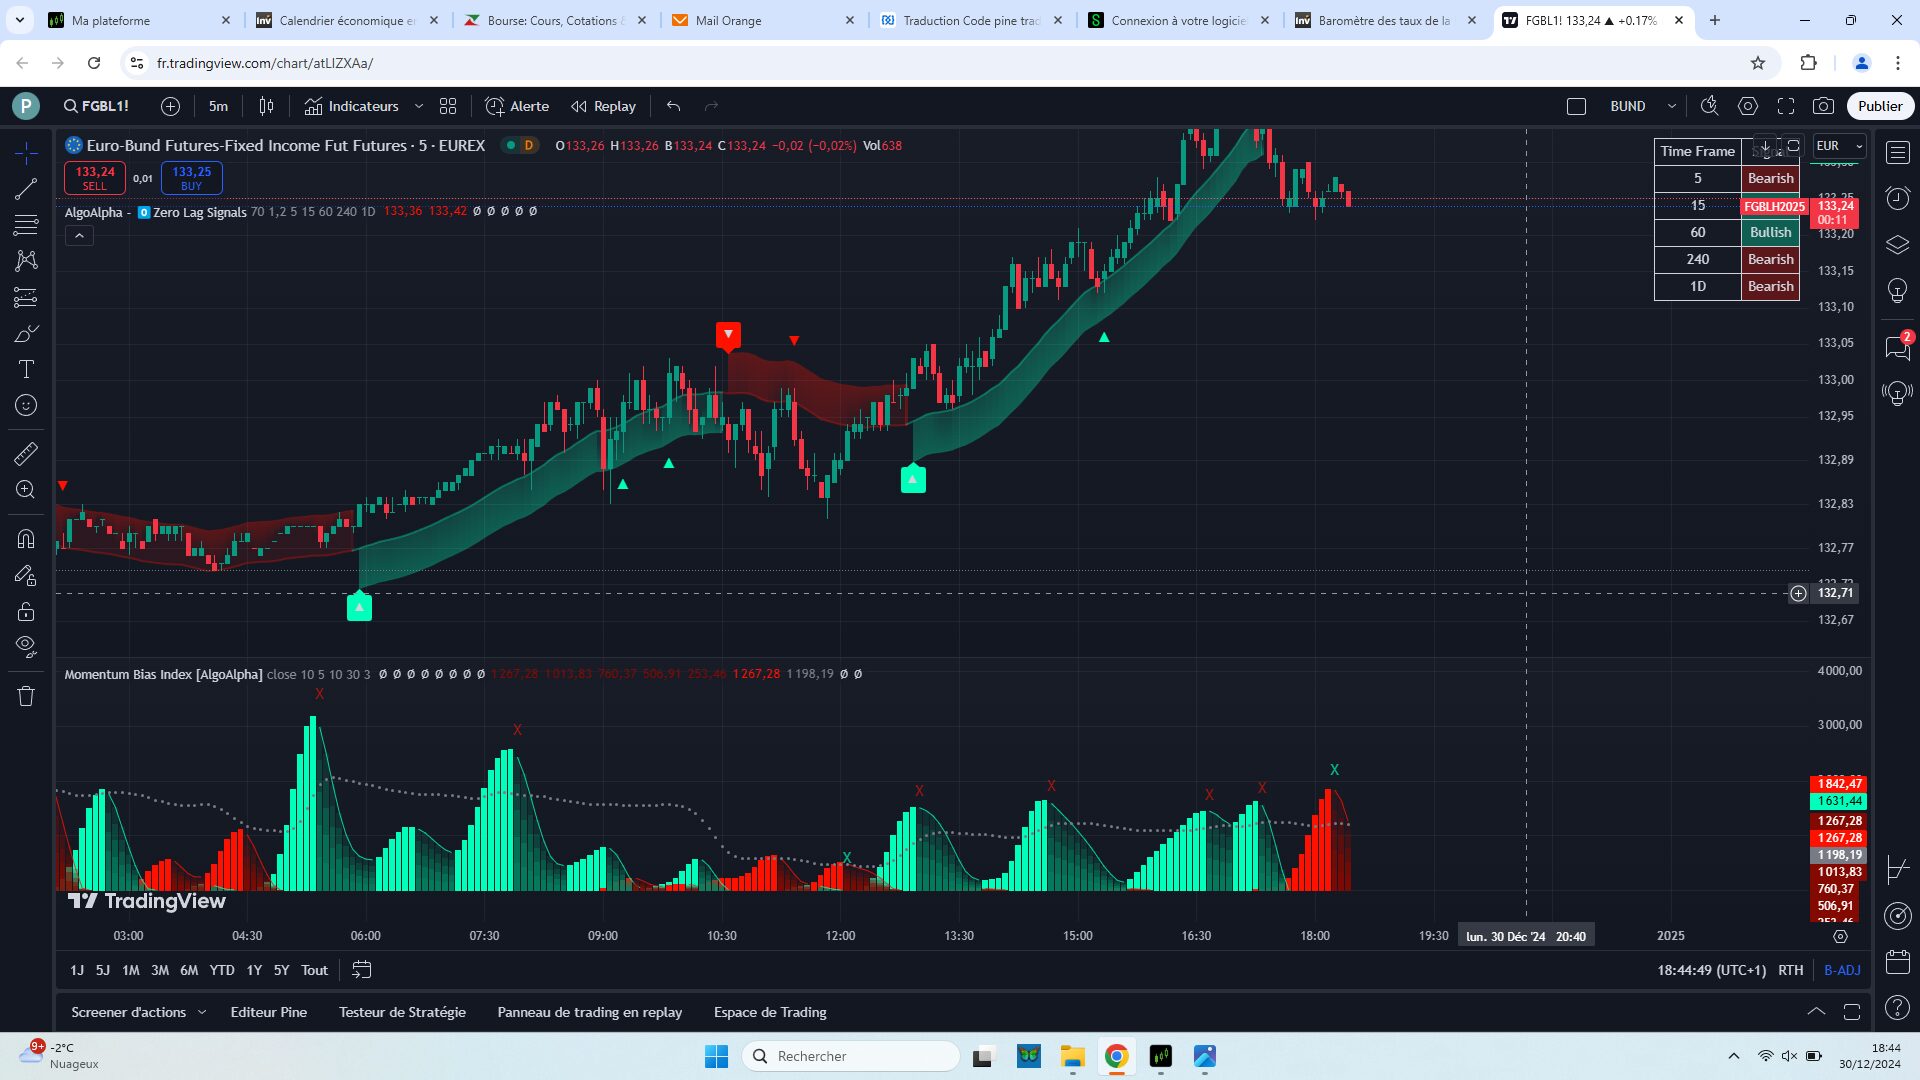Select the trend line drawing tool
The height and width of the screenshot is (1080, 1920).
[26, 188]
